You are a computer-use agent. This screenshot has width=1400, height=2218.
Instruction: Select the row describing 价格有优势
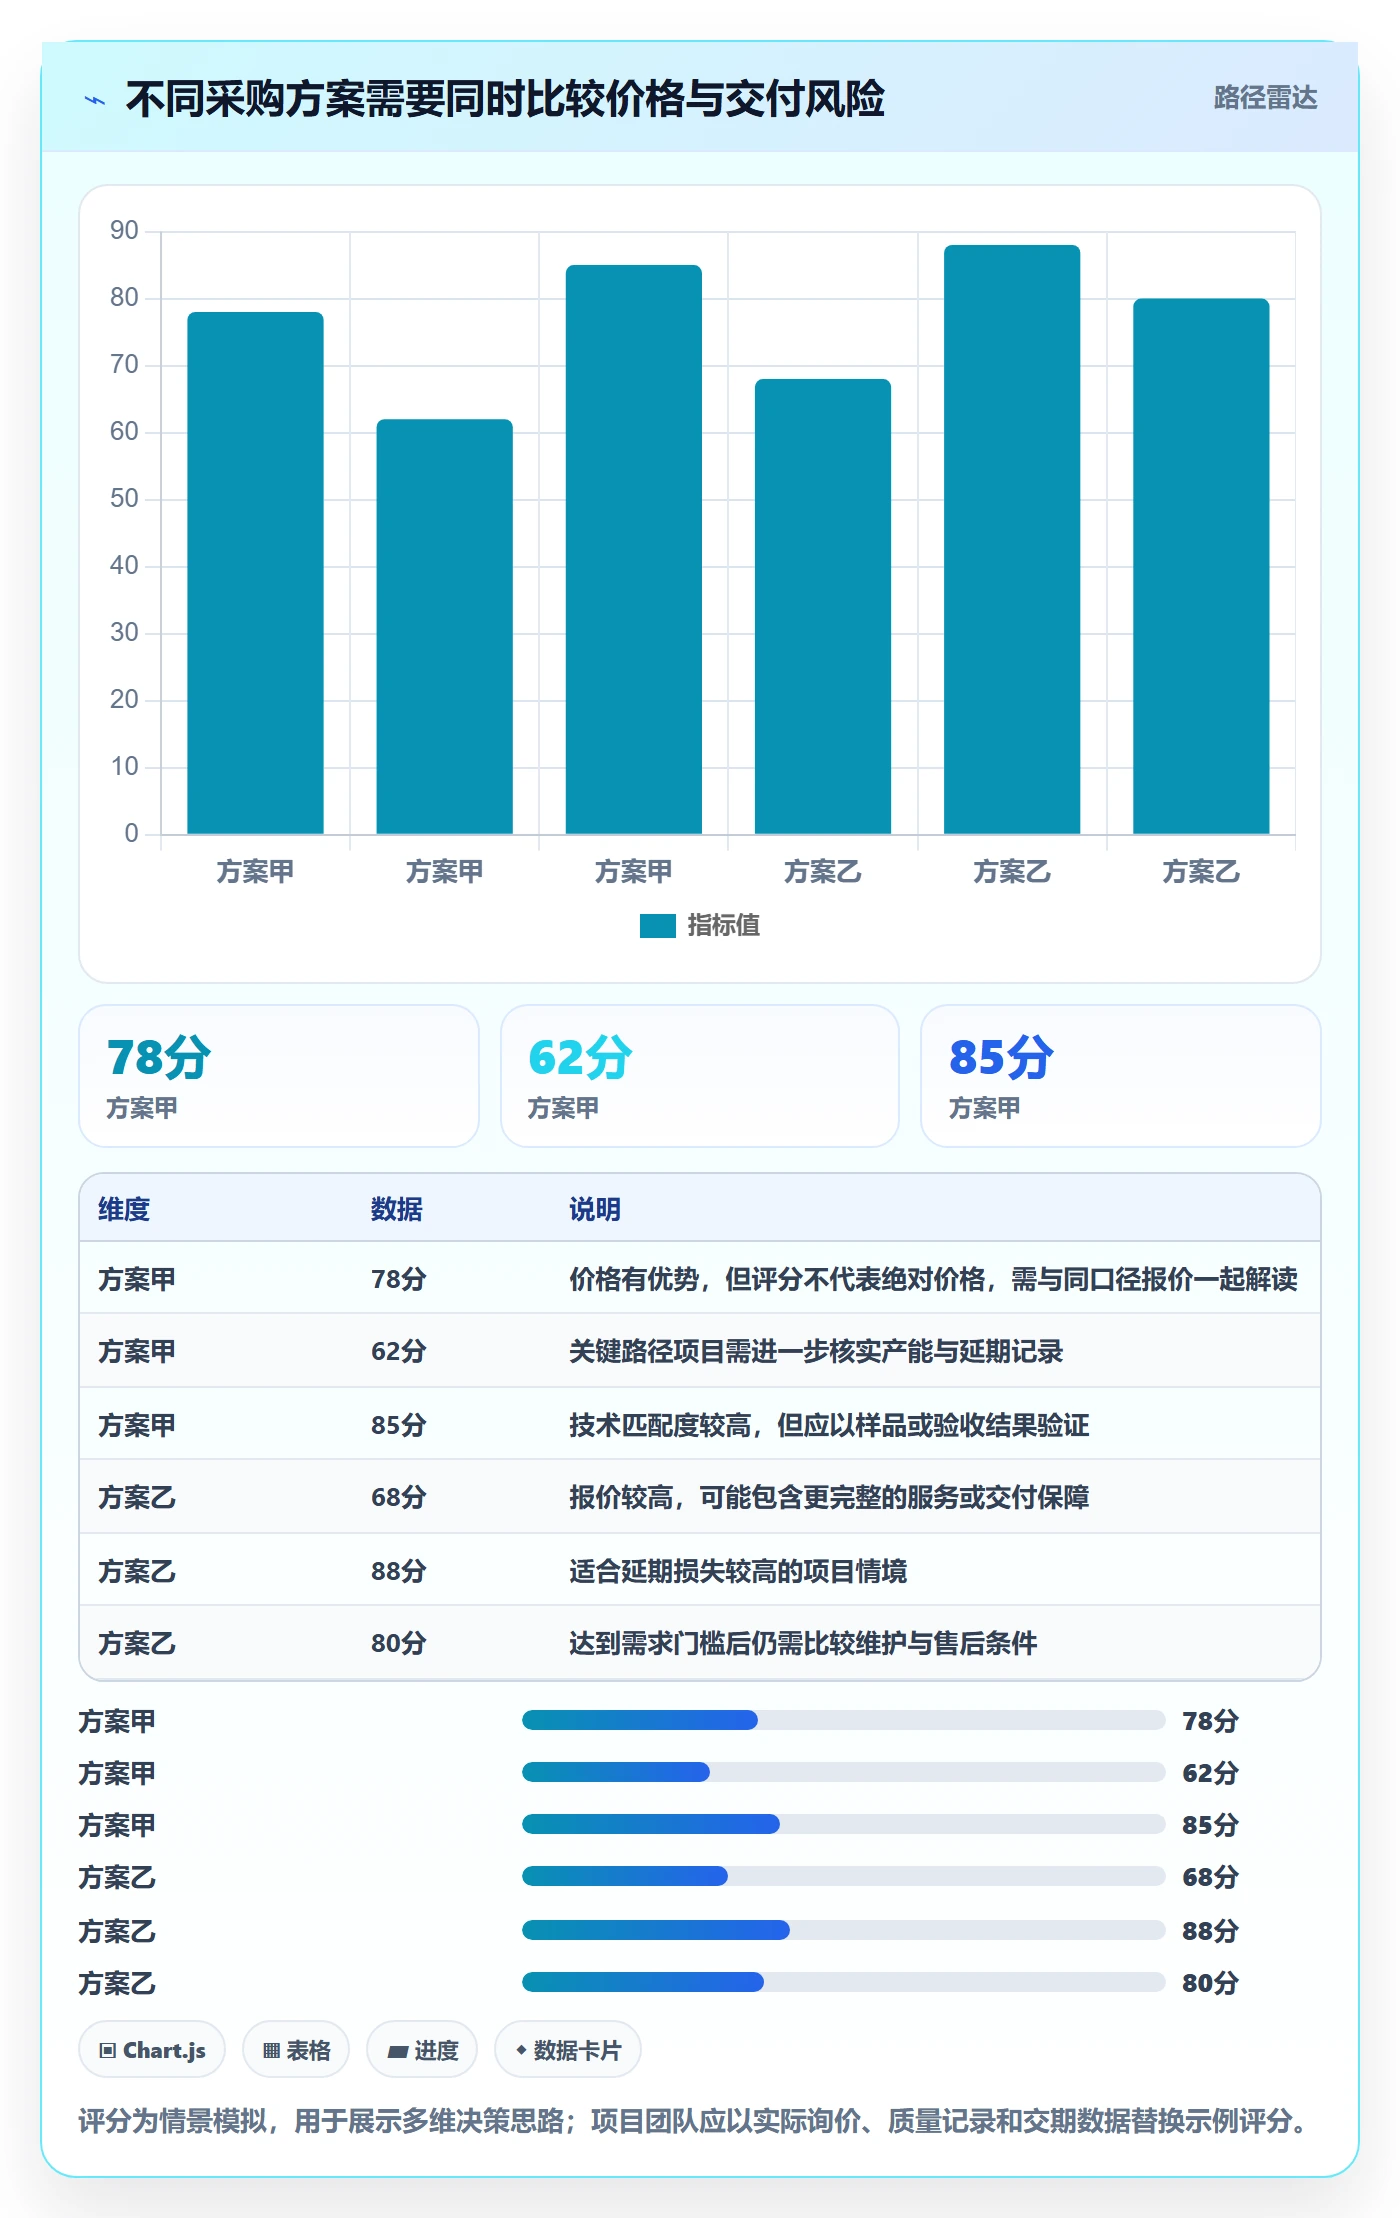point(700,1278)
